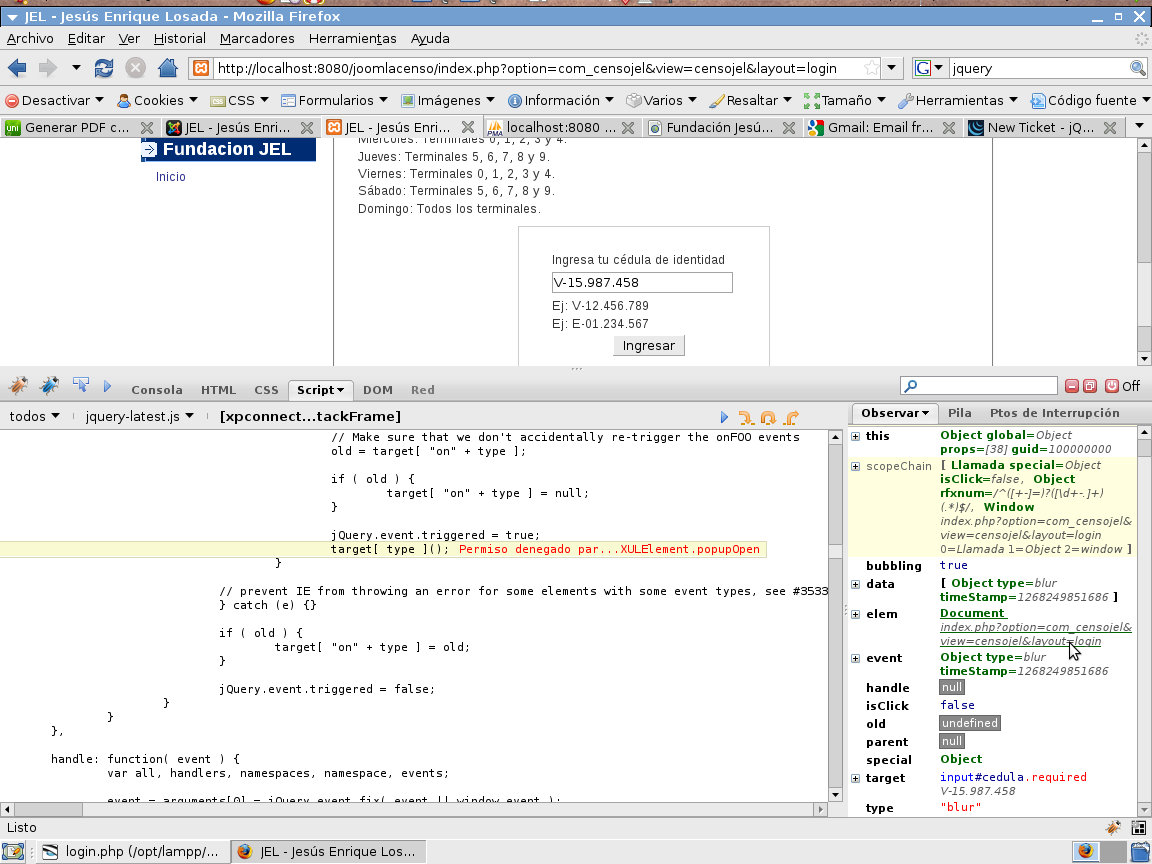
Task: Switch to the Firebug Consola tab
Action: click(157, 390)
